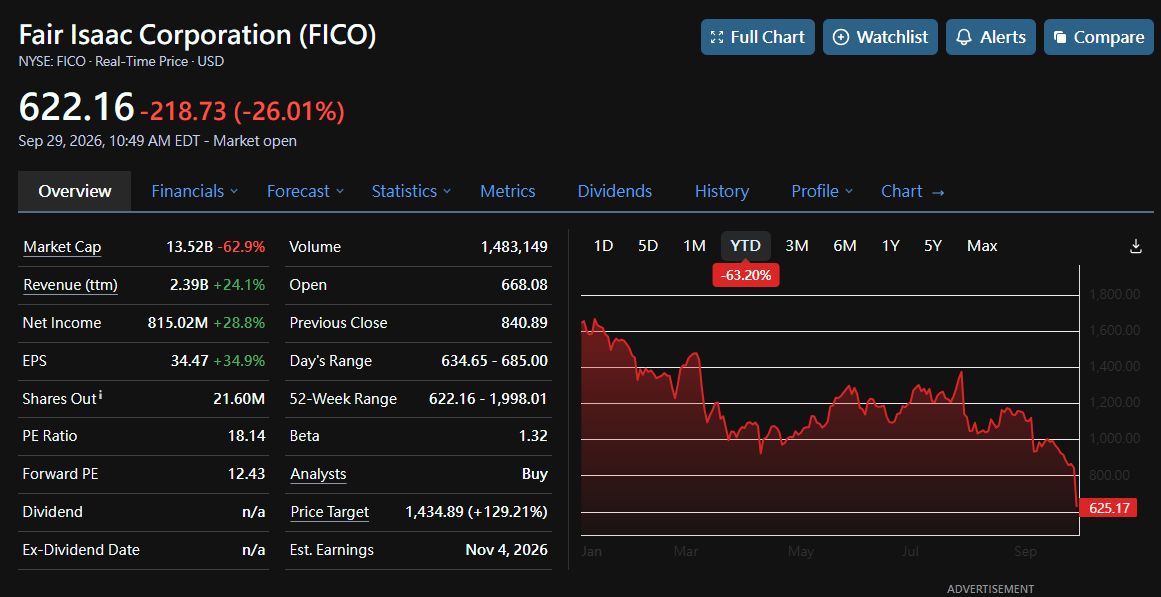Select the Max chart range
1161x597 pixels.
point(982,246)
